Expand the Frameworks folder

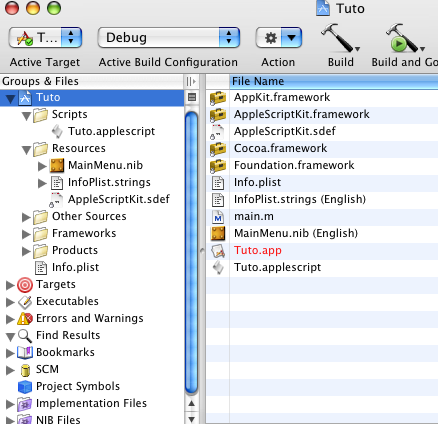(x=26, y=234)
